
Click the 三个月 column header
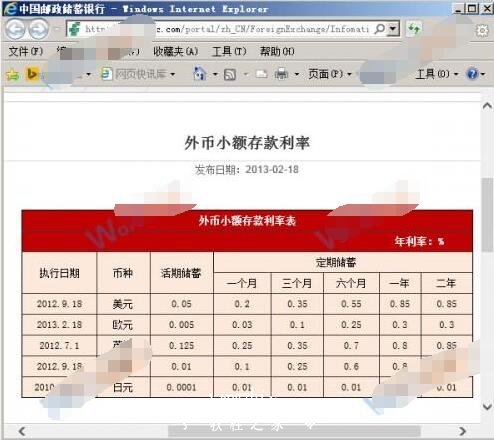point(297,283)
